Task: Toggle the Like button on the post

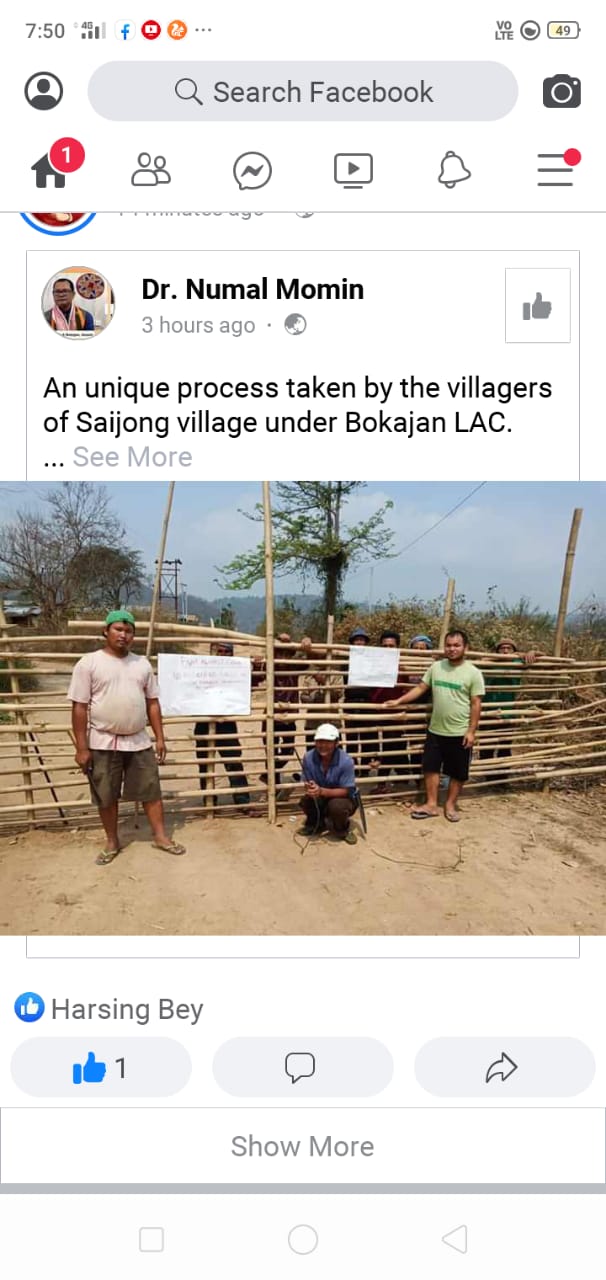Action: click(101, 1068)
